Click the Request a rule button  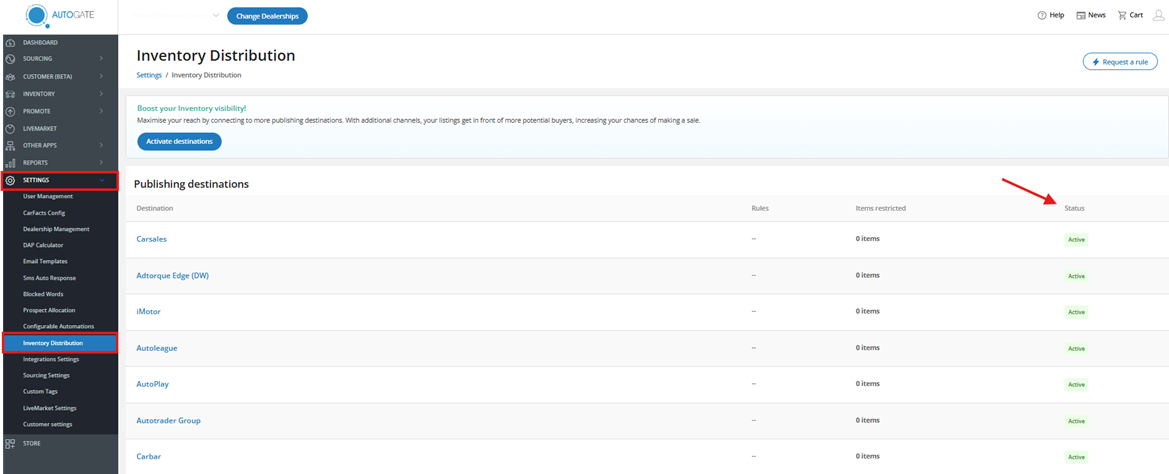tap(1120, 62)
